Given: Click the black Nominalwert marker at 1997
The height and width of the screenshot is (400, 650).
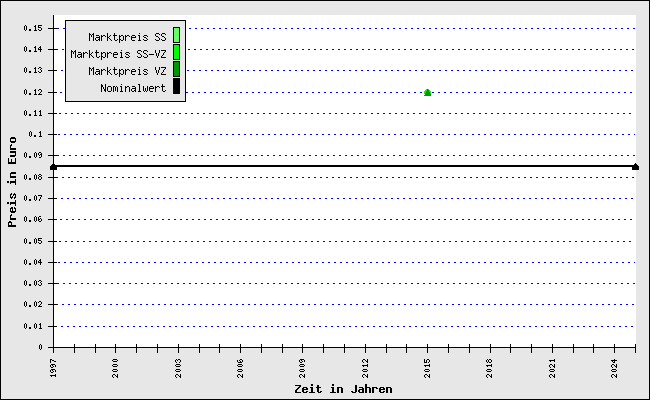Looking at the screenshot, I should 53,167.
